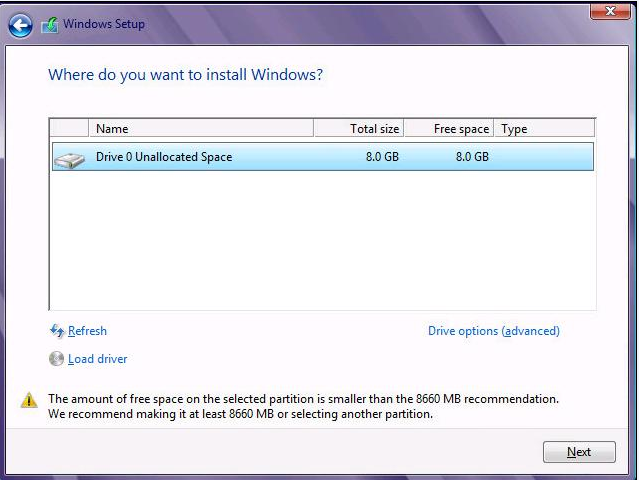Open the Load driver link
The image size is (639, 480).
point(97,359)
